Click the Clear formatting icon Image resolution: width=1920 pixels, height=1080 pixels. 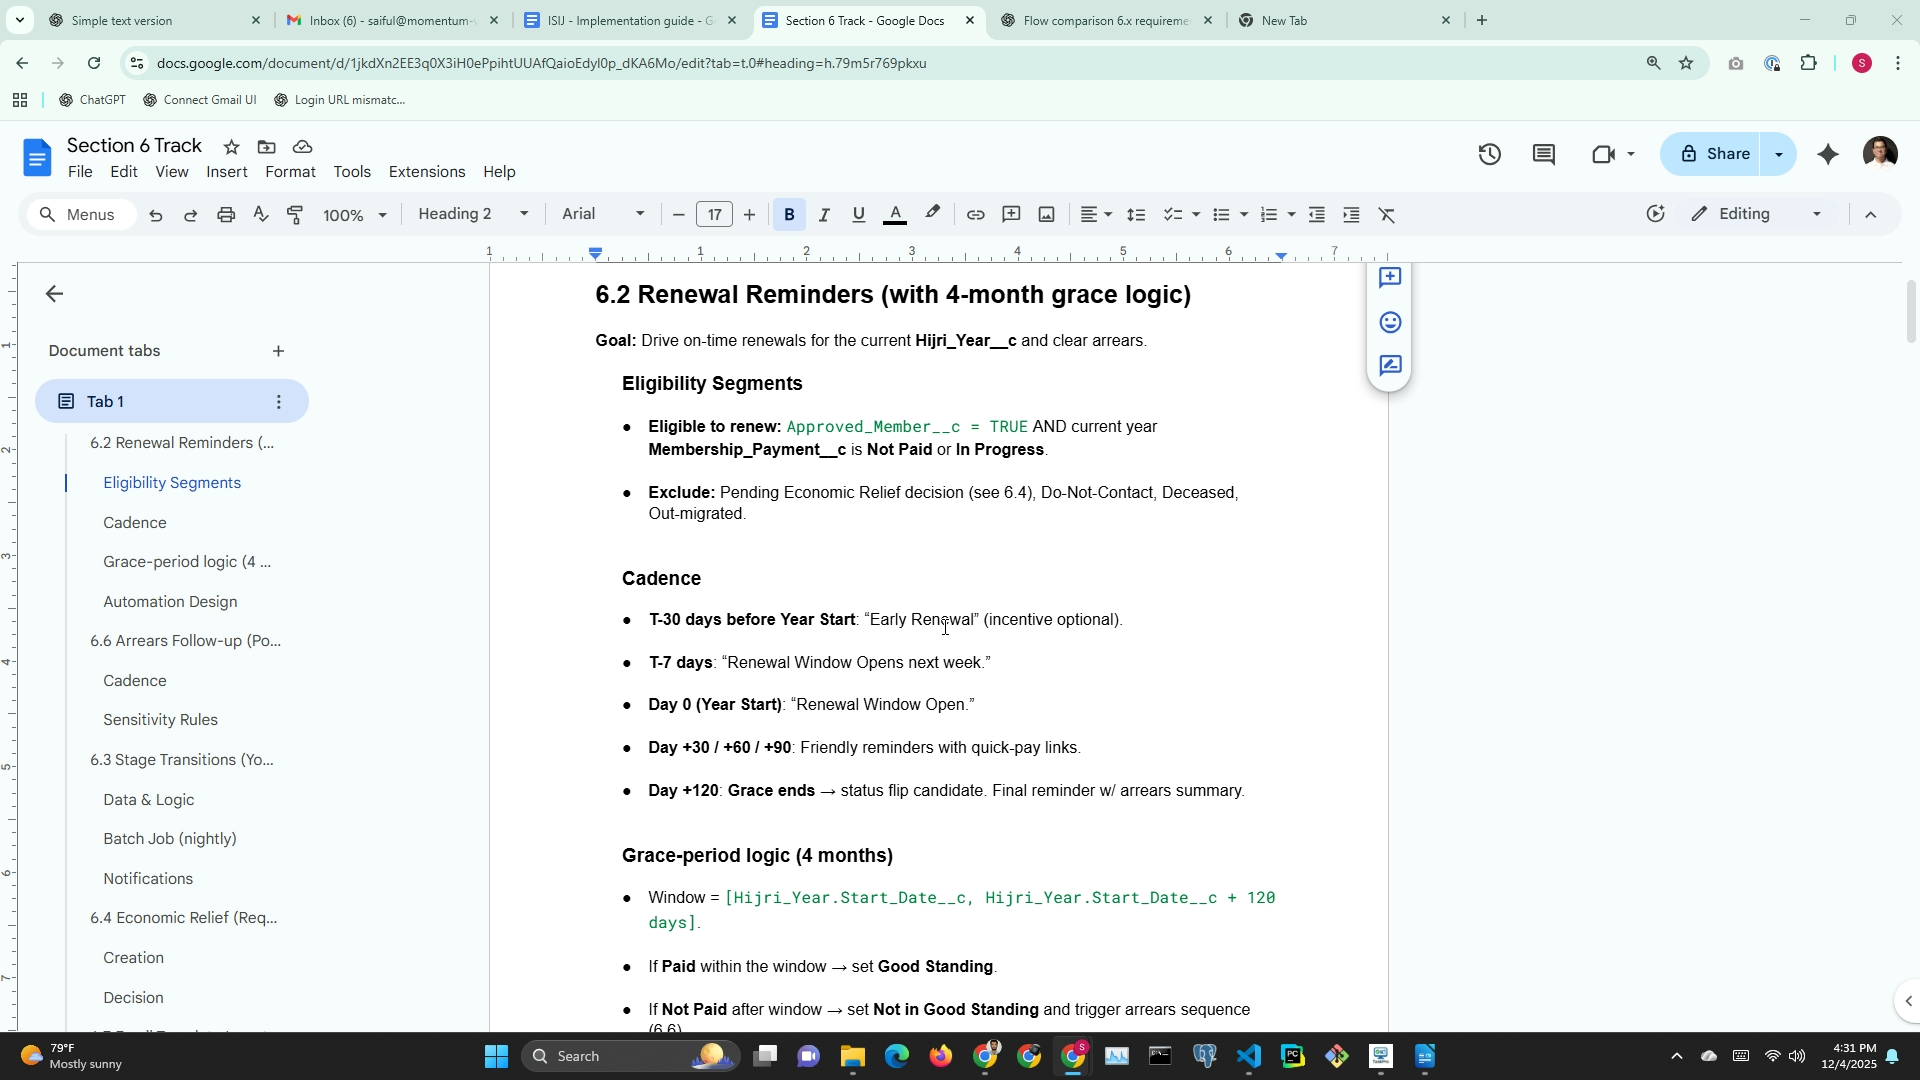1386,215
